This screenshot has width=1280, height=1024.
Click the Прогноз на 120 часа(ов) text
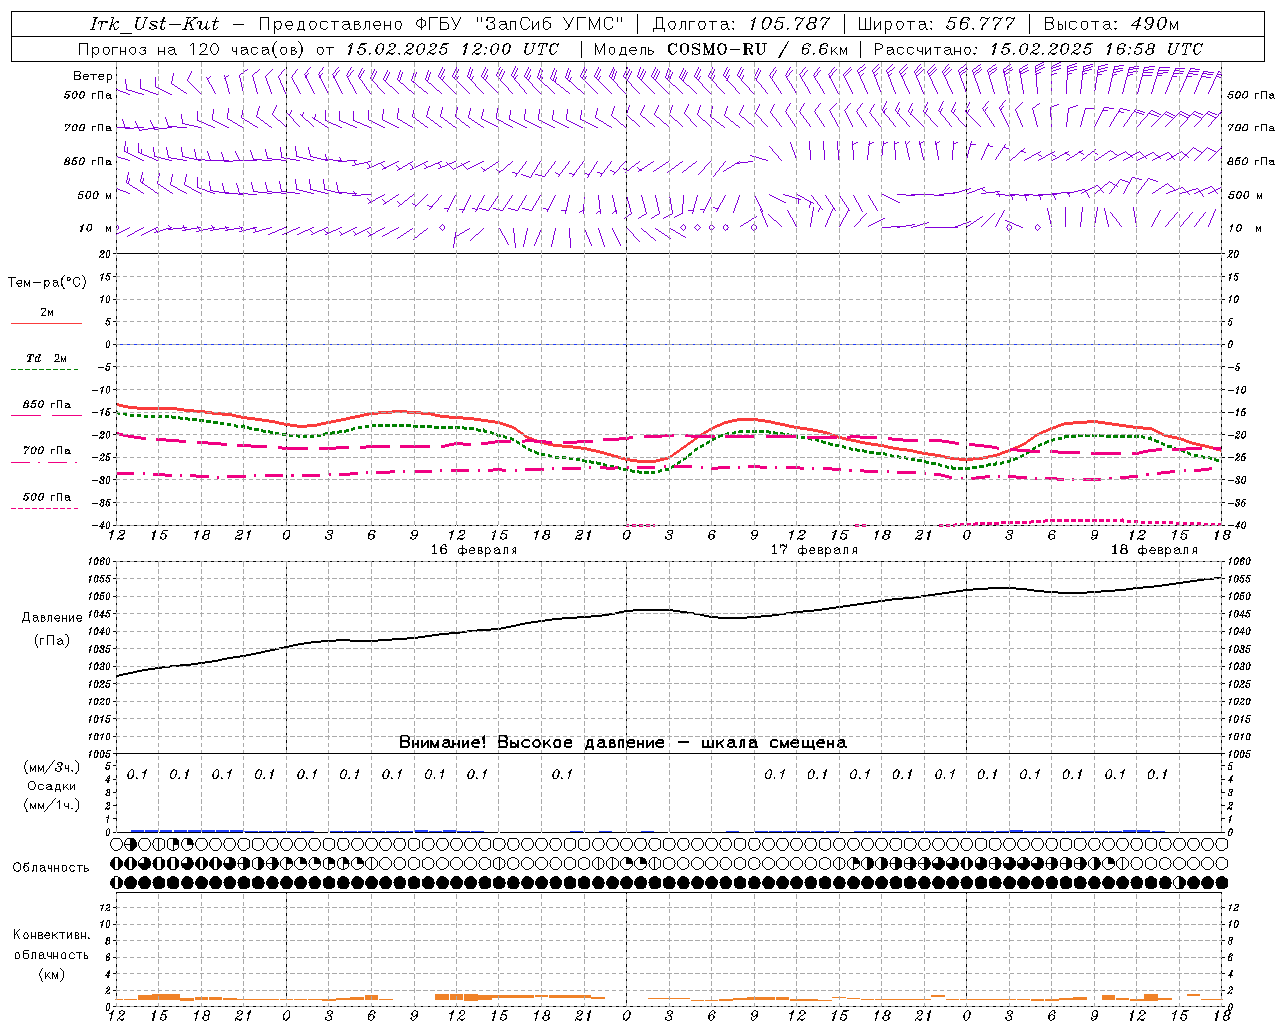(192, 49)
